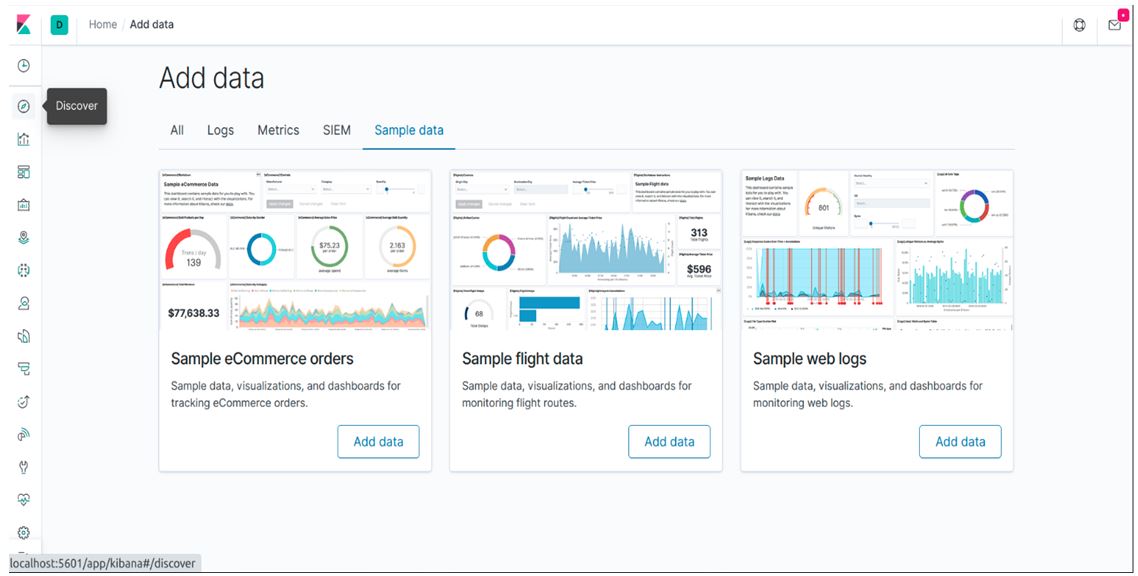Open Discover from the sidebar
Screen dimensions: 1138x576
tap(24, 107)
